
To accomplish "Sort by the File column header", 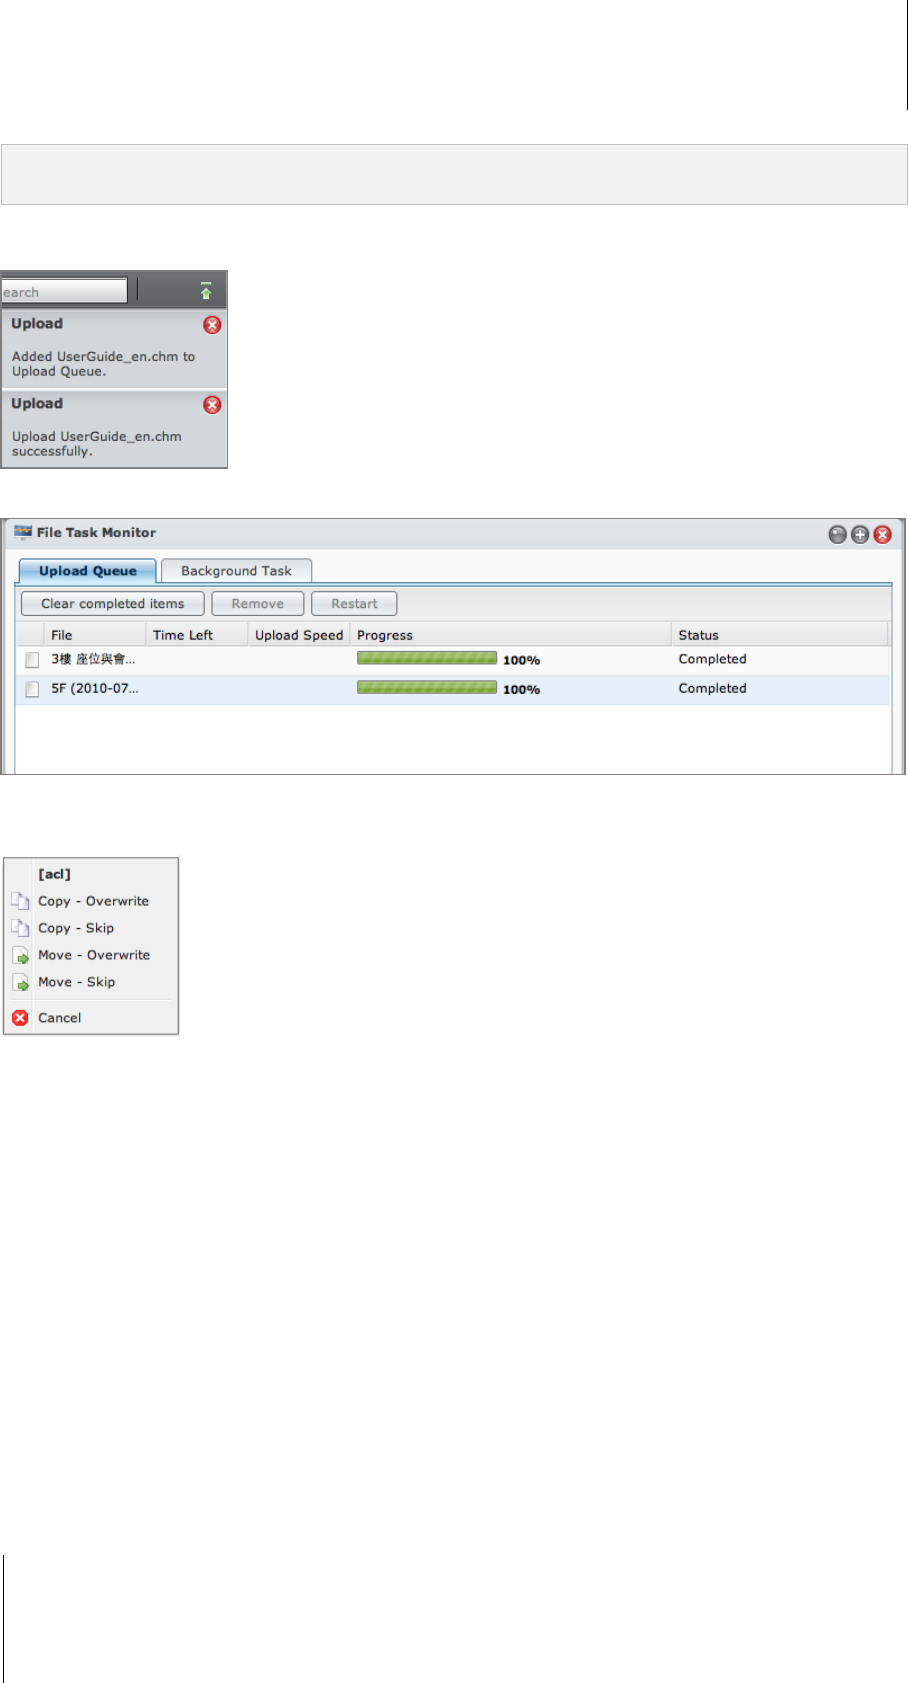I will click(x=95, y=635).
